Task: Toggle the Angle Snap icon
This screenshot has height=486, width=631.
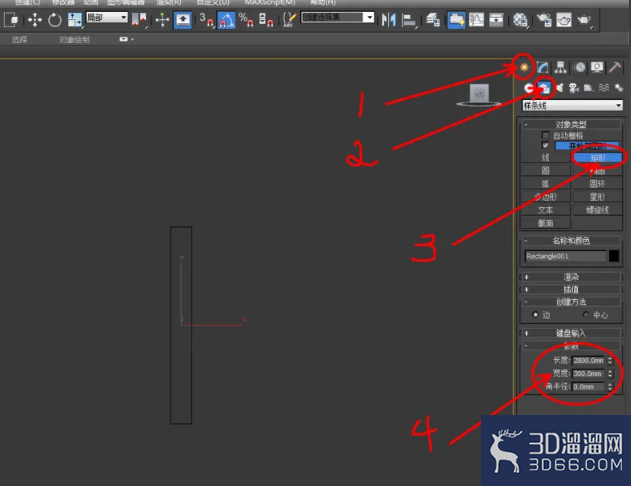Action: click(226, 20)
